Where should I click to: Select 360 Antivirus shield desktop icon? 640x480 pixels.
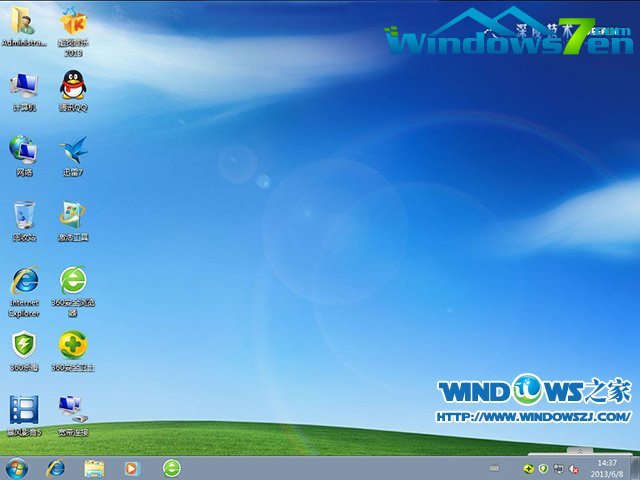[x=24, y=351]
